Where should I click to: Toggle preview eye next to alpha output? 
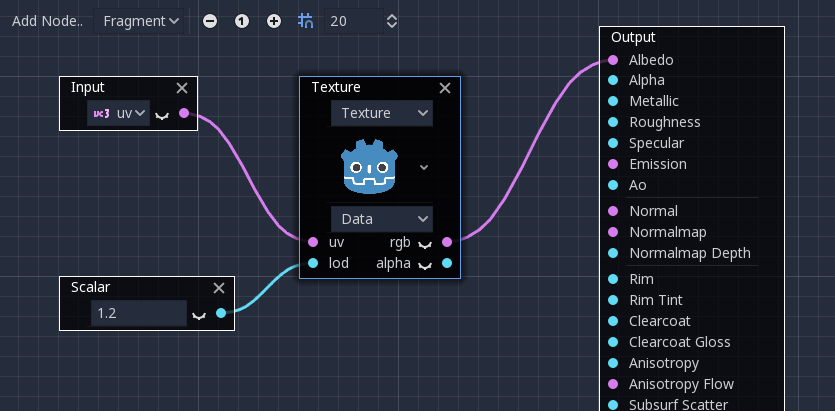[x=424, y=265]
